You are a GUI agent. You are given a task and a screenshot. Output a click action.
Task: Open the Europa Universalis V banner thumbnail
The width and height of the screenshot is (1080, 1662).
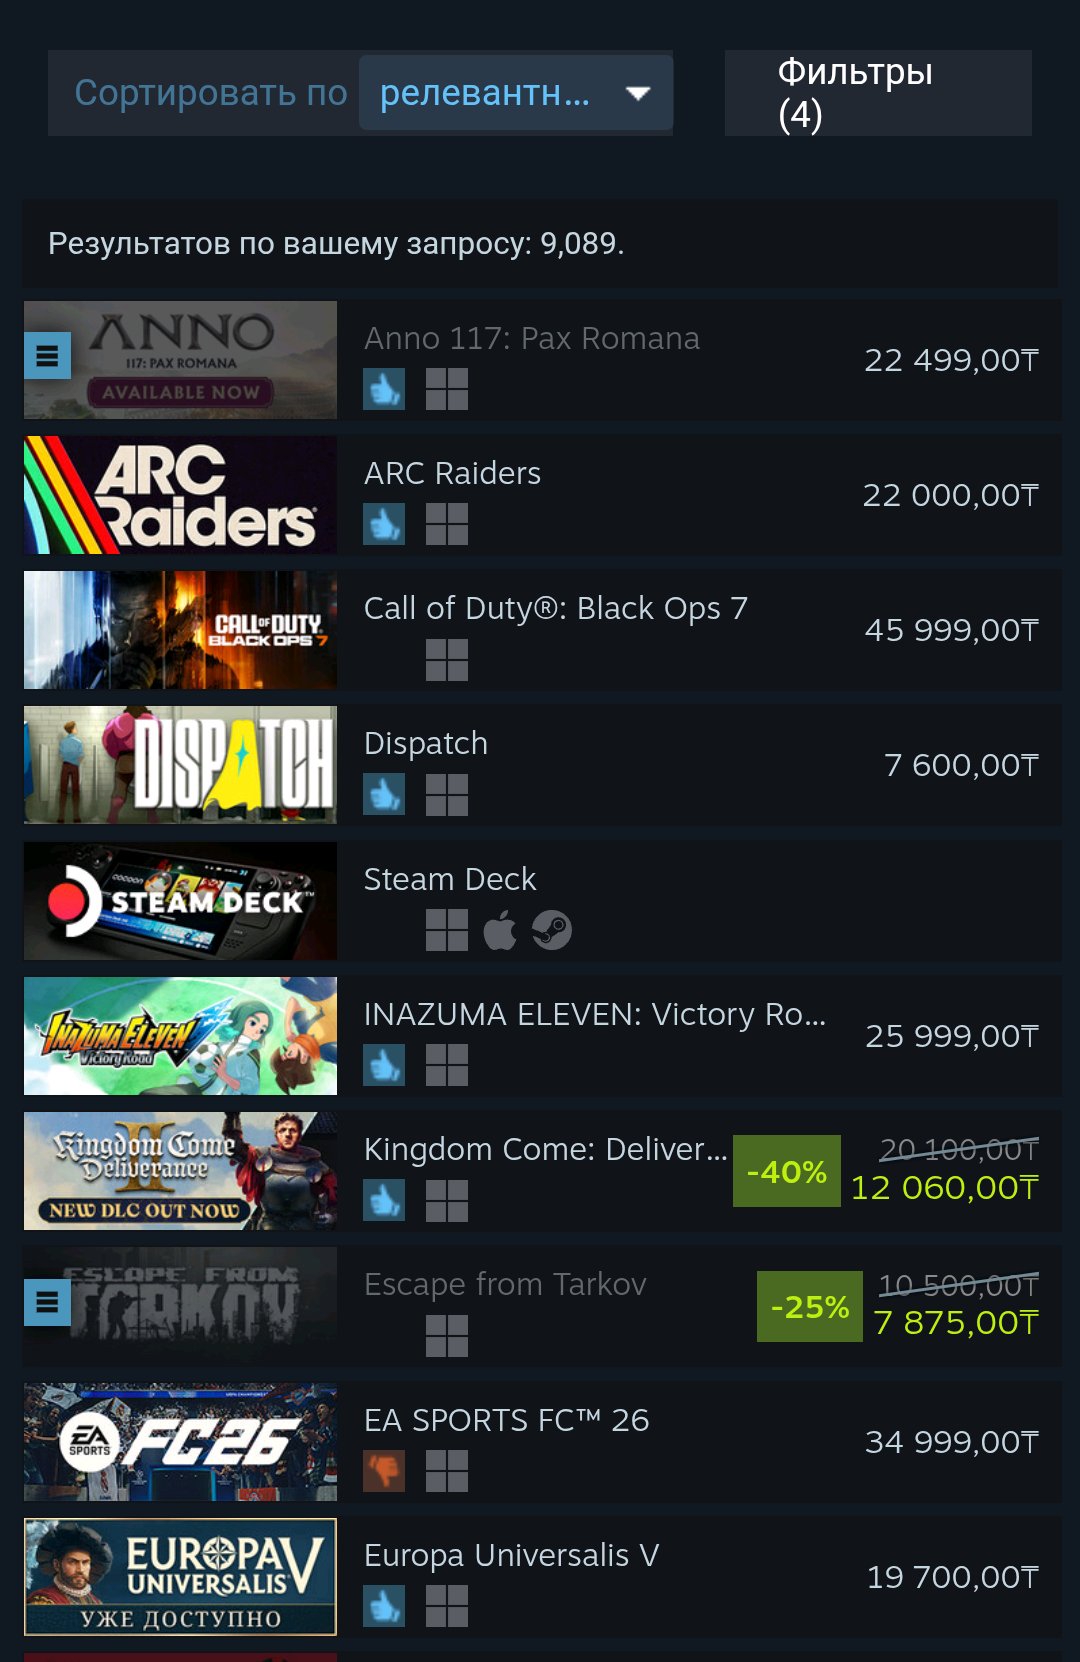point(180,1577)
